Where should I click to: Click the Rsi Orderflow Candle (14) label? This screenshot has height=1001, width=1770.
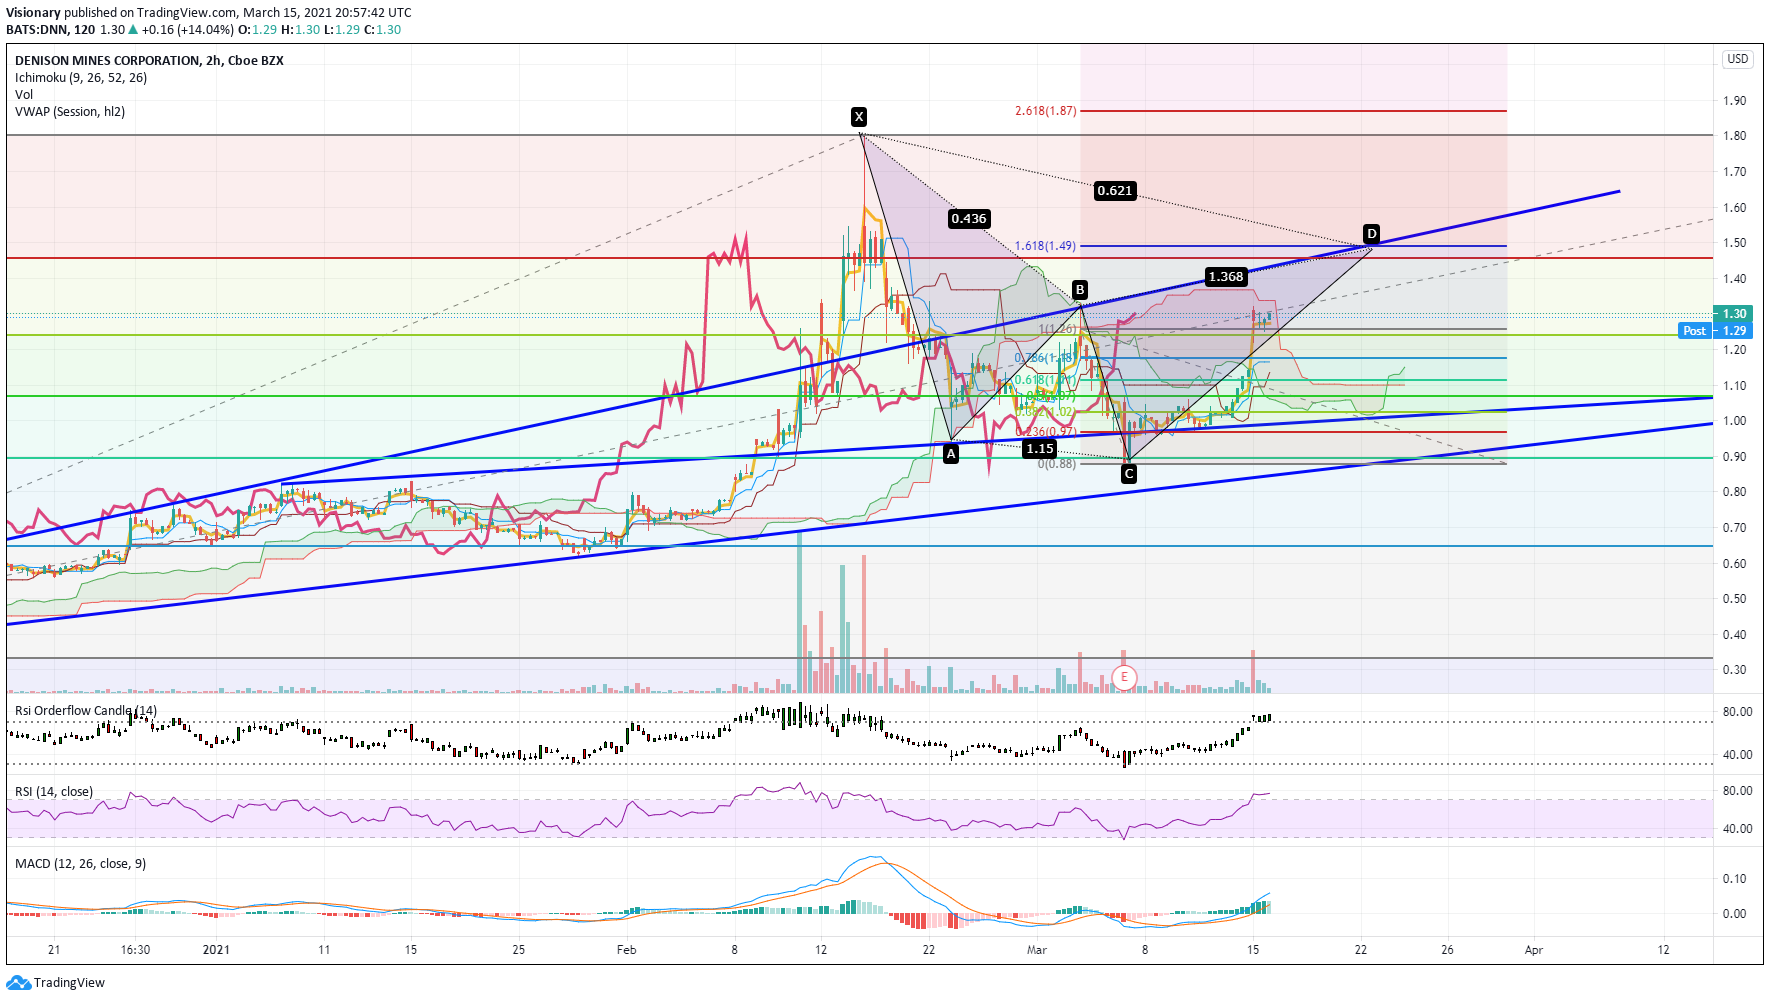[86, 711]
